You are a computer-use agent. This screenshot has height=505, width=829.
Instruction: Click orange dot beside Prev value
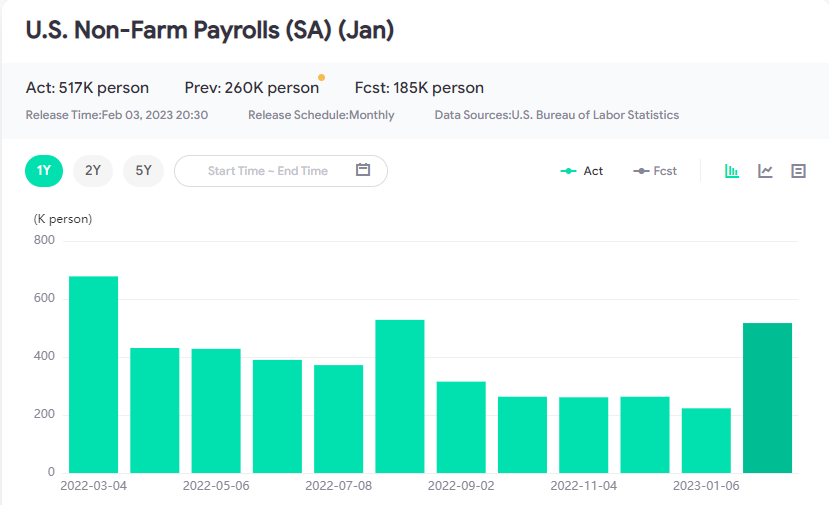[x=321, y=77]
